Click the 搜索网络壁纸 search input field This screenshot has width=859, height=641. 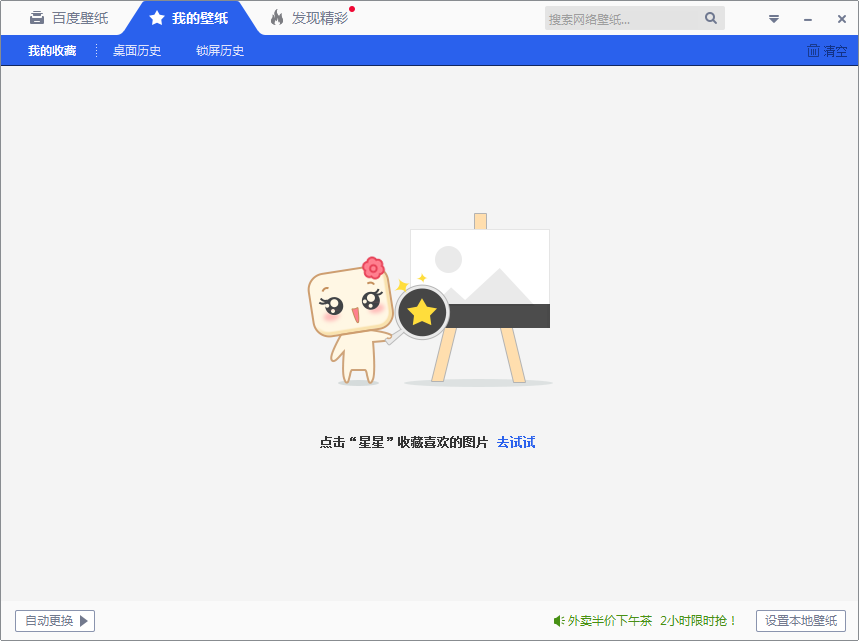620,18
